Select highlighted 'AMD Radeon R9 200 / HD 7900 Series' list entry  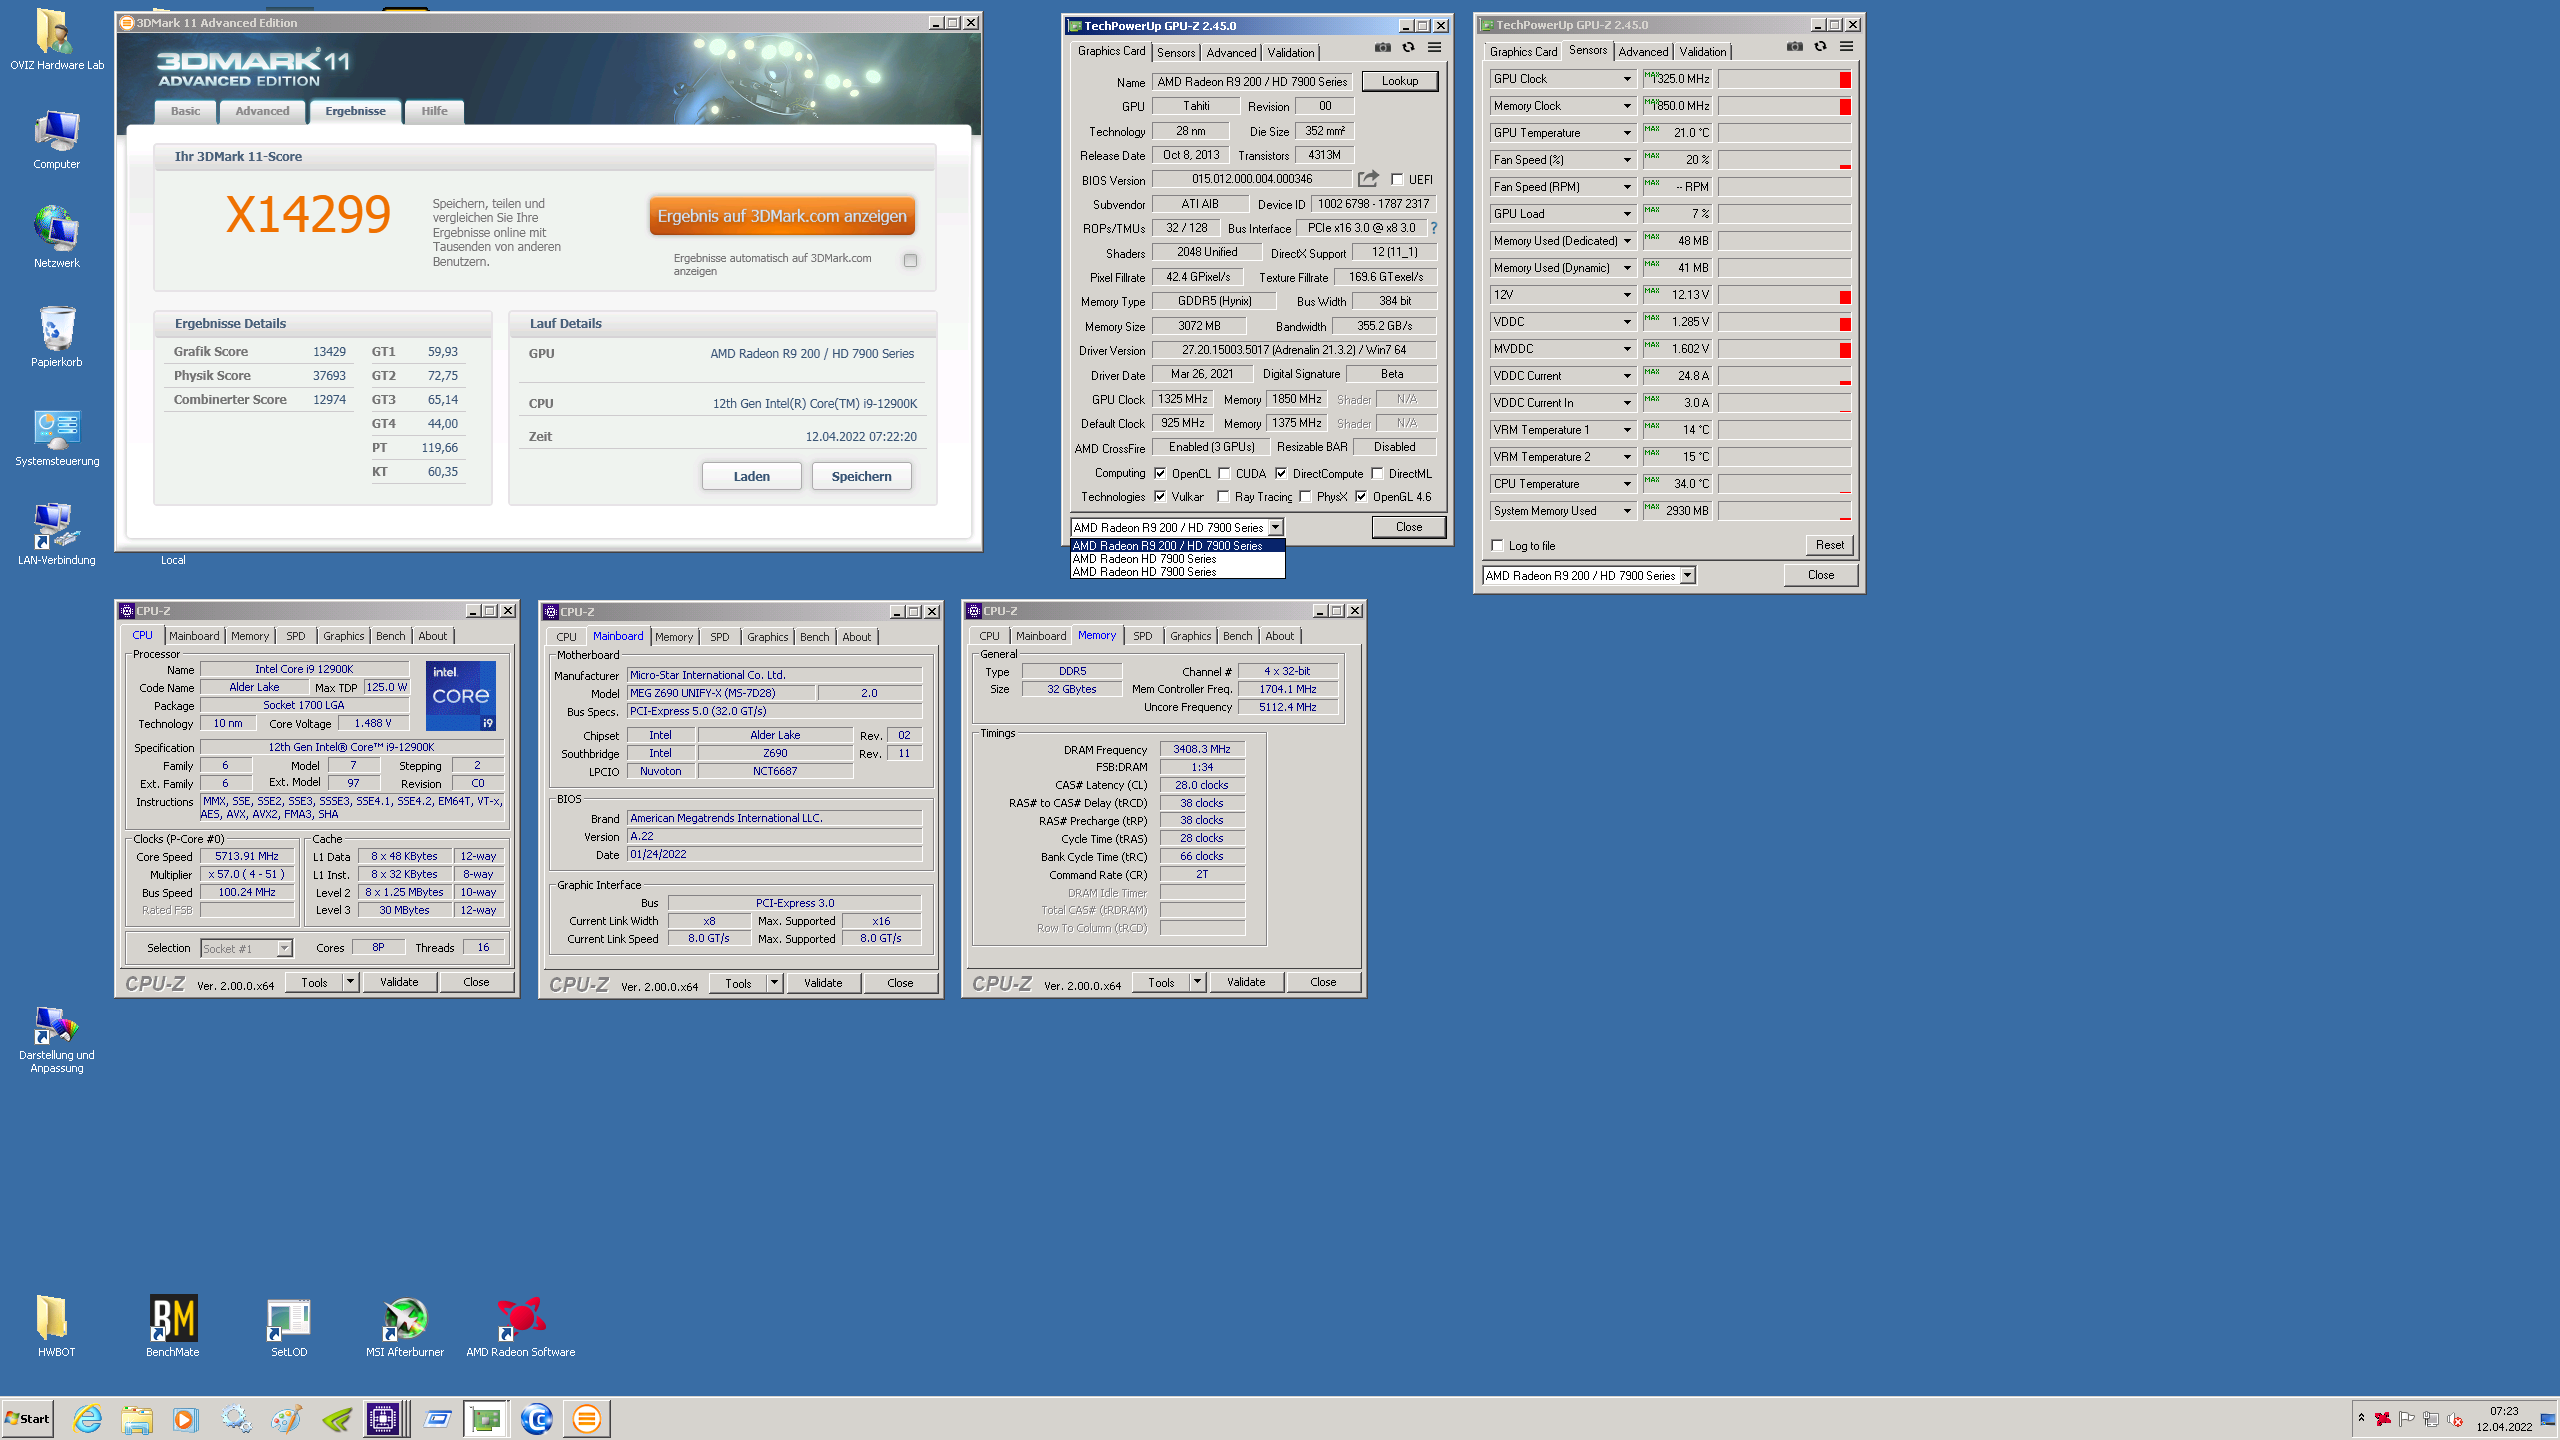pos(1177,546)
